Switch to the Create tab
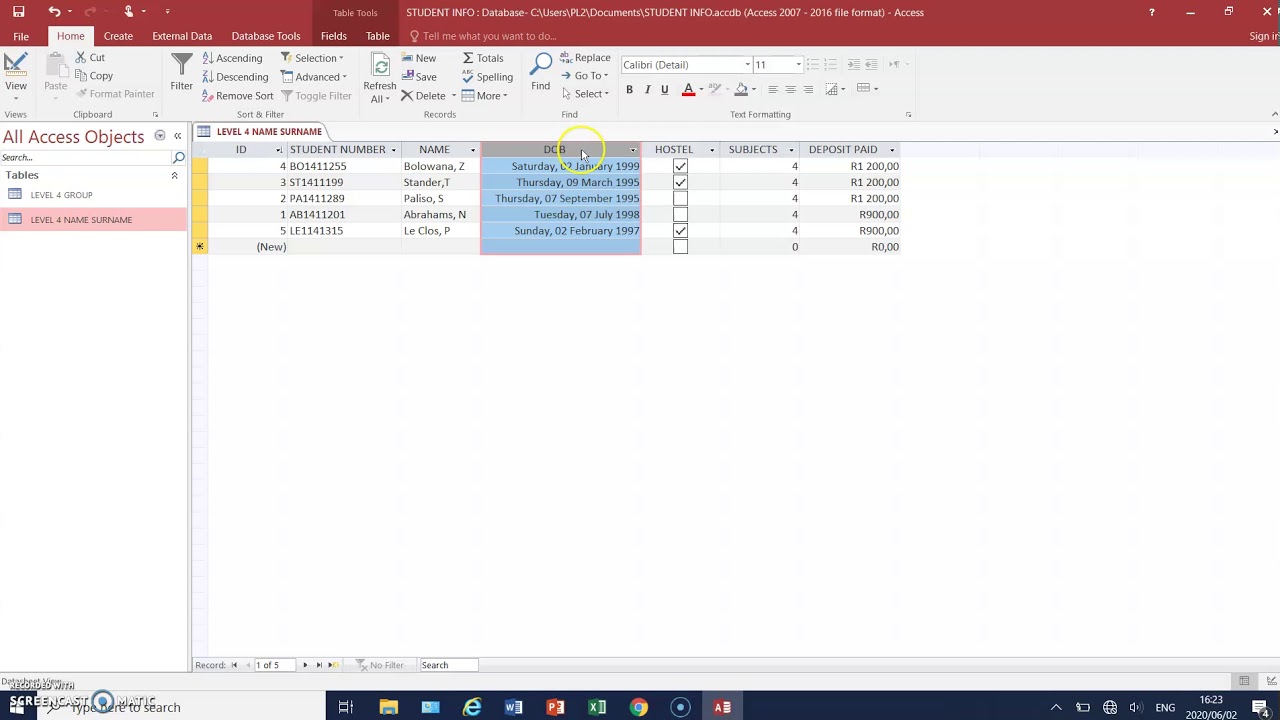The width and height of the screenshot is (1280, 720). tap(118, 36)
